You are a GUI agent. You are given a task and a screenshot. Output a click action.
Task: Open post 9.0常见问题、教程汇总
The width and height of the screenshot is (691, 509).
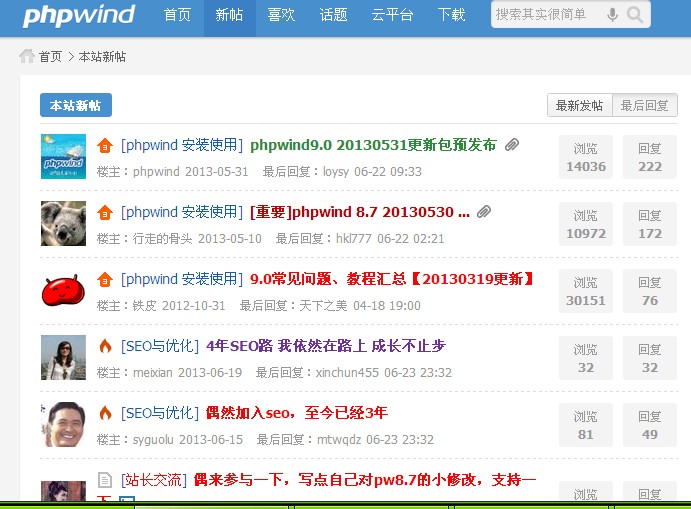[392, 279]
